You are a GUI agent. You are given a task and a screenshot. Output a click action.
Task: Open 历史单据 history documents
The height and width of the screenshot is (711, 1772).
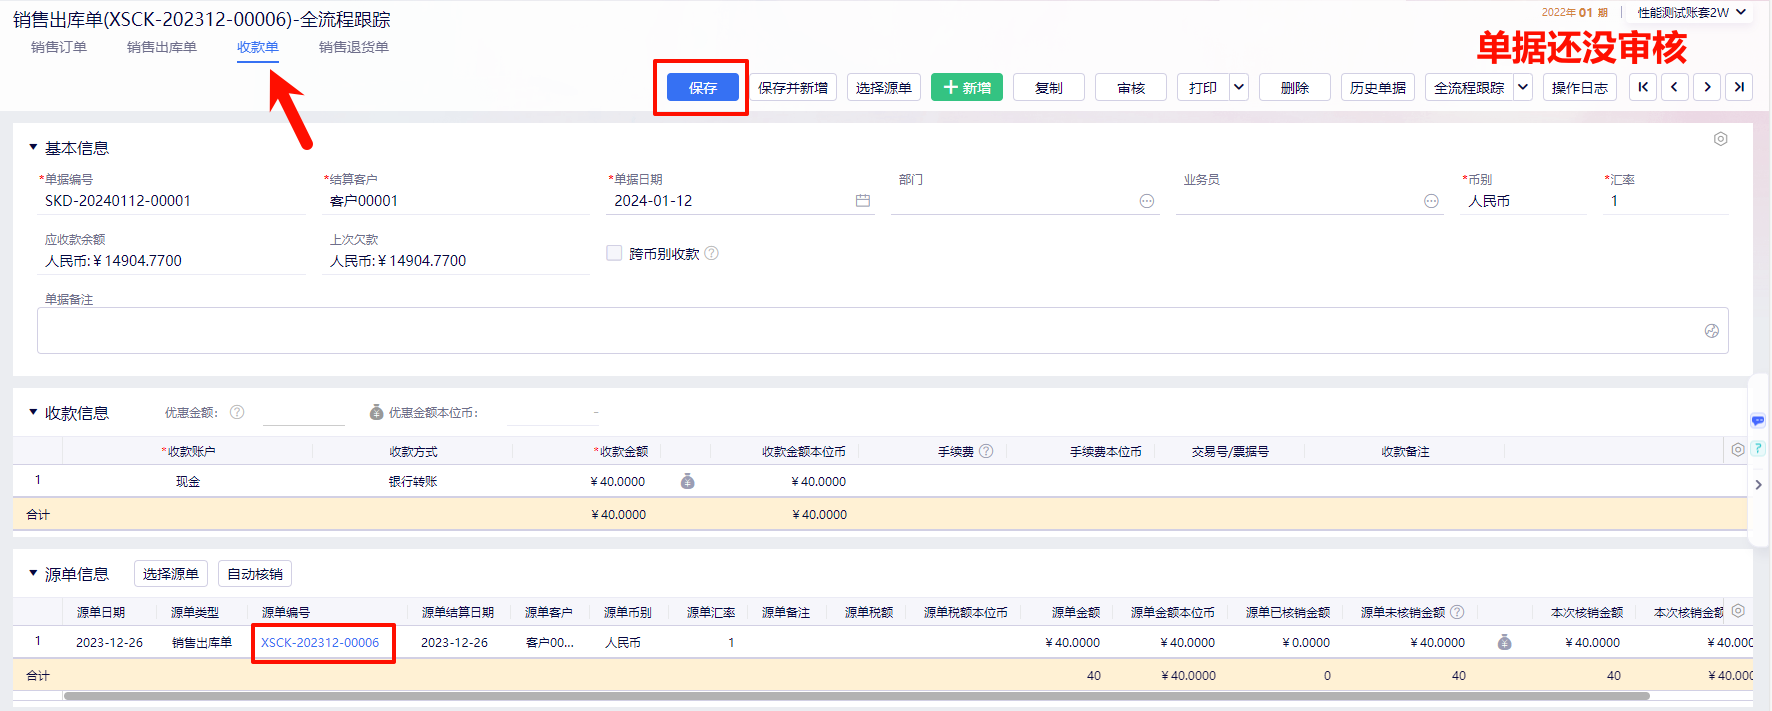(1378, 88)
